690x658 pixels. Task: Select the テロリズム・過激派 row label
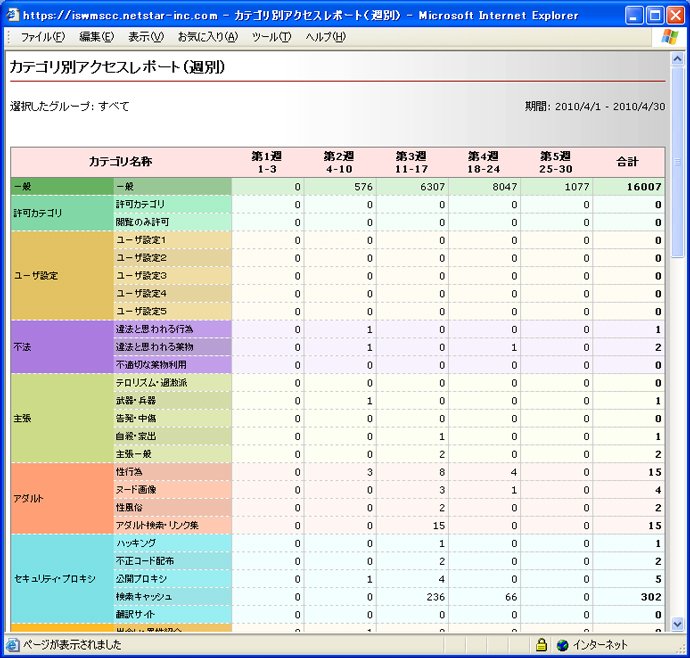click(x=172, y=383)
